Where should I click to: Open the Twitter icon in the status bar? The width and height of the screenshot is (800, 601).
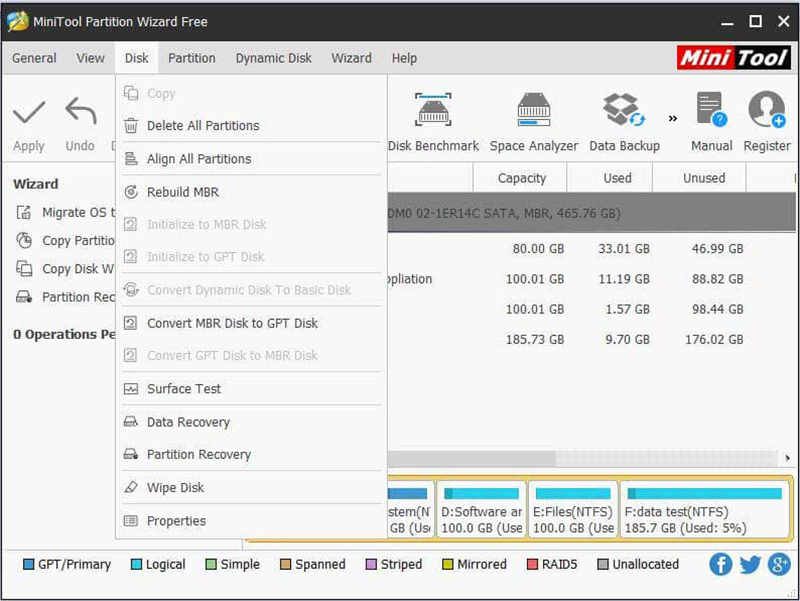750,564
